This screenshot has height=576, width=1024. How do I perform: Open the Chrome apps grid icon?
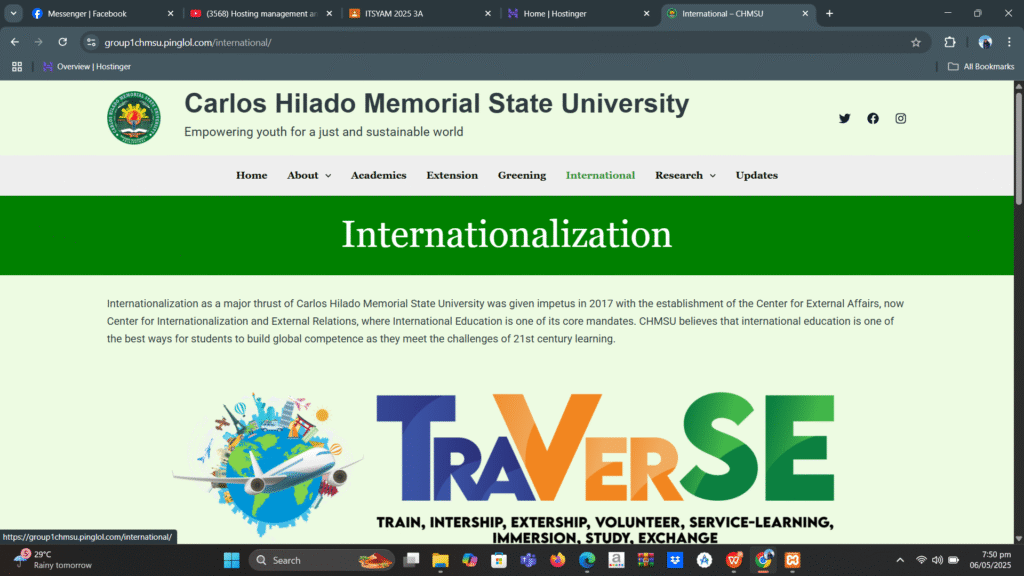pos(17,67)
